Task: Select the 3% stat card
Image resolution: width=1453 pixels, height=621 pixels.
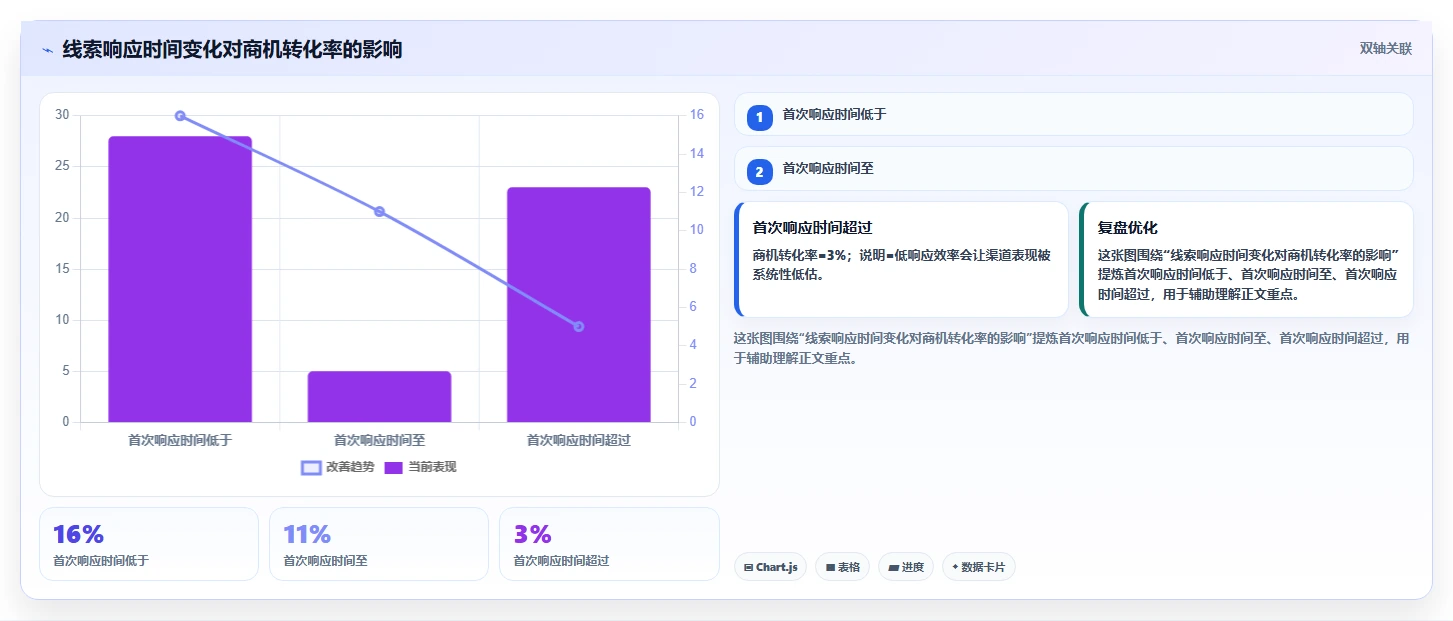Action: 609,544
